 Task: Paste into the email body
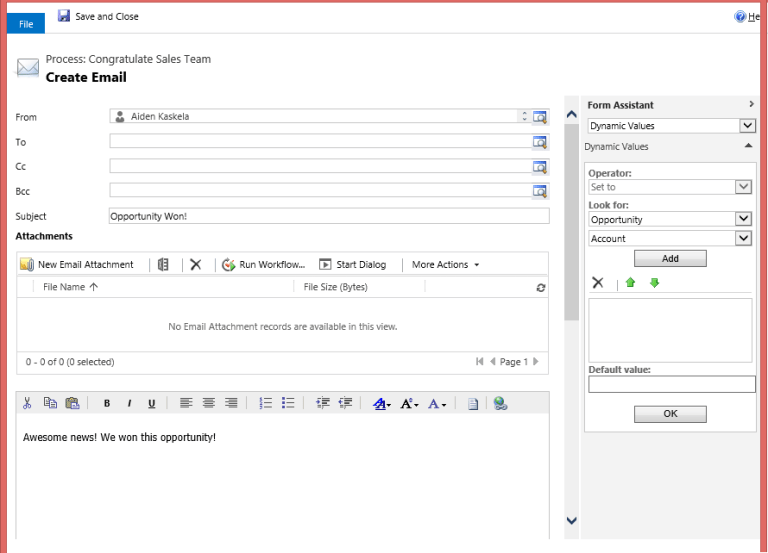(72, 403)
